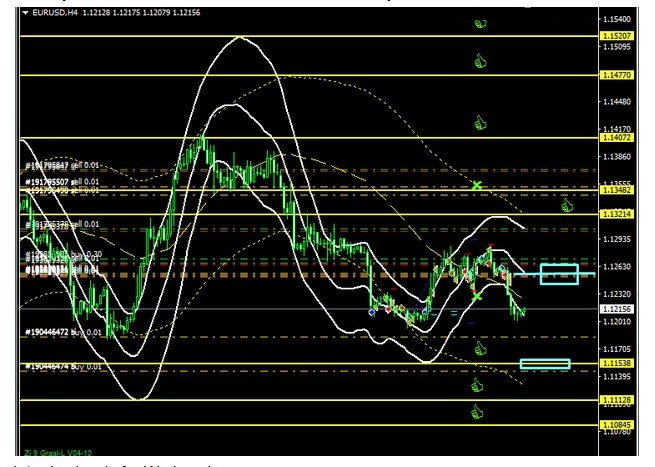Select the green X marker near the 1.12320 level
The height and width of the screenshot is (467, 655).
click(x=477, y=295)
